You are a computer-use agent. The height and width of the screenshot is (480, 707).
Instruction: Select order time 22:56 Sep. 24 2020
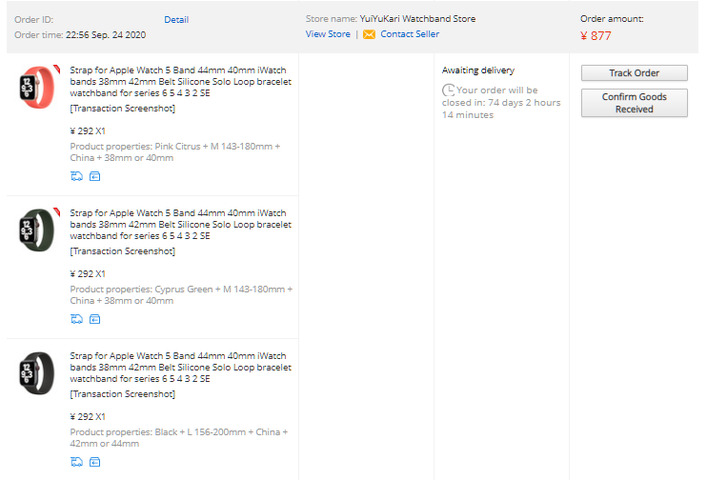coord(106,35)
